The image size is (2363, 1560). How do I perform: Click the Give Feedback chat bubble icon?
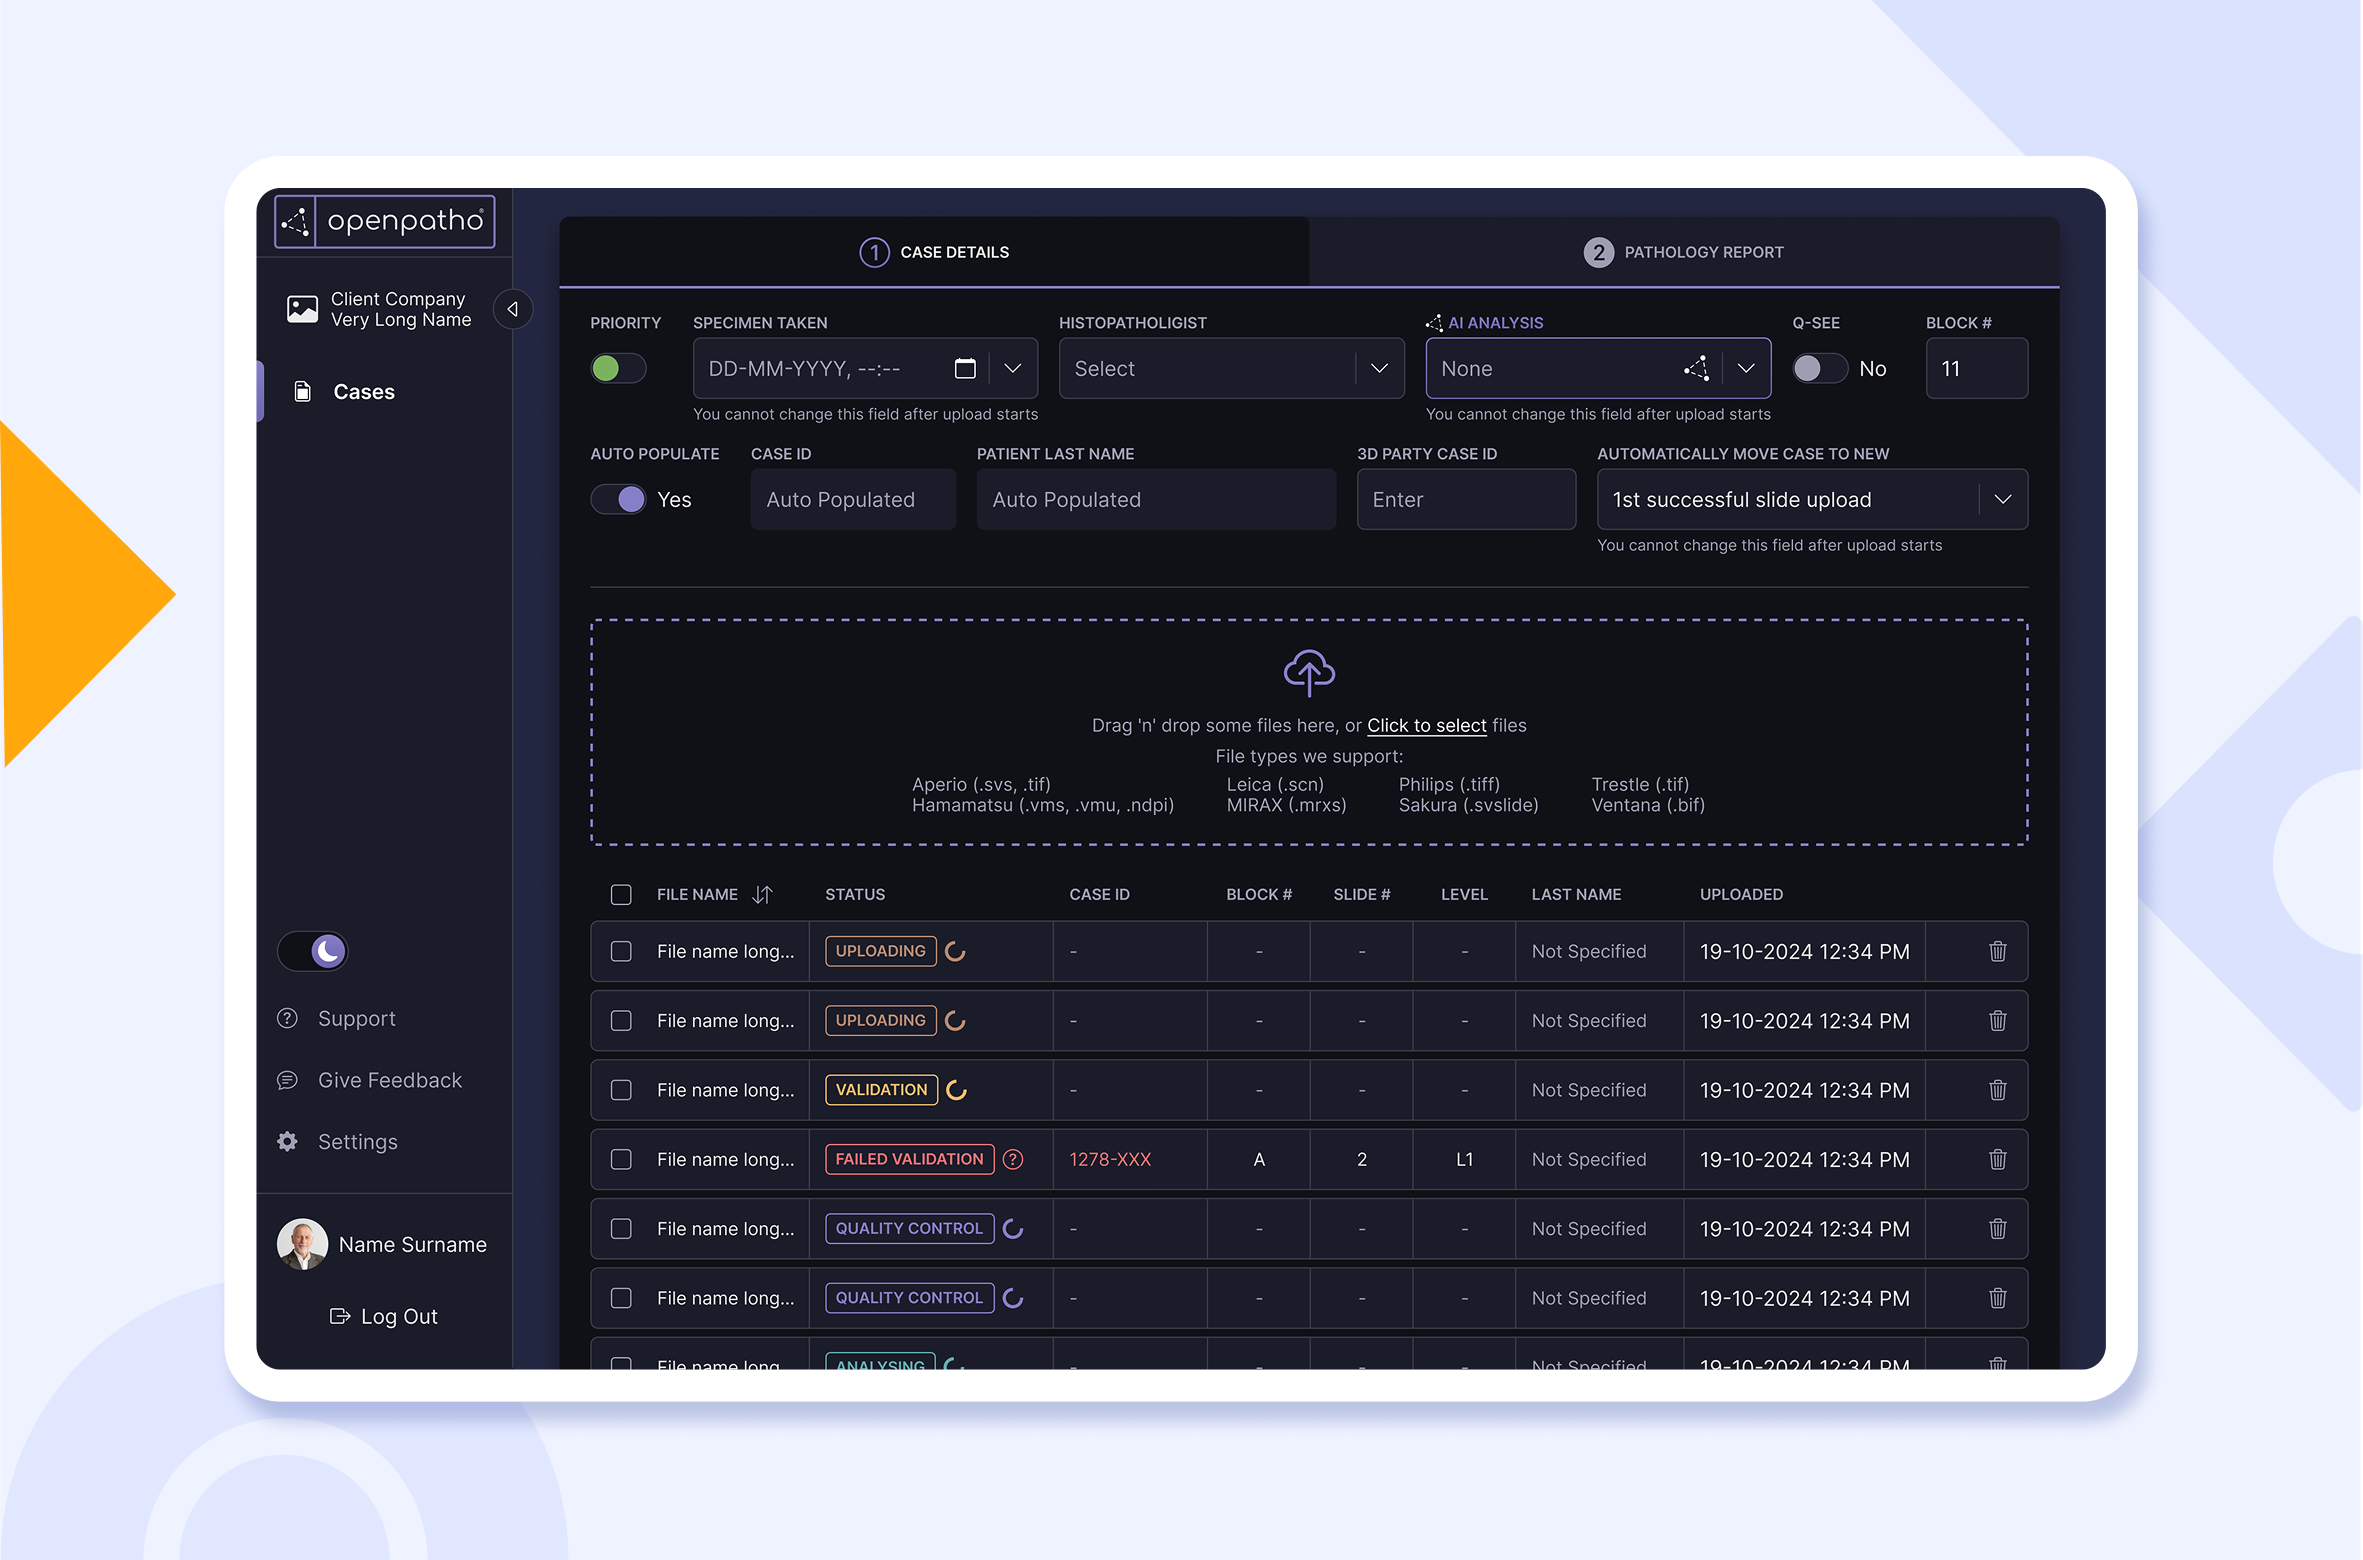click(x=287, y=1080)
